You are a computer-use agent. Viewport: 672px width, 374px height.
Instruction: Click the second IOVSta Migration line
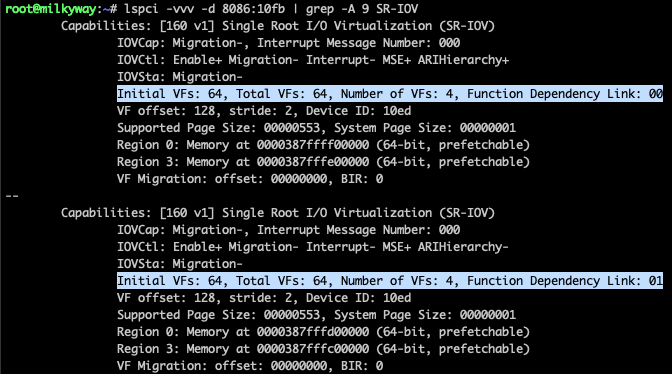pos(180,264)
